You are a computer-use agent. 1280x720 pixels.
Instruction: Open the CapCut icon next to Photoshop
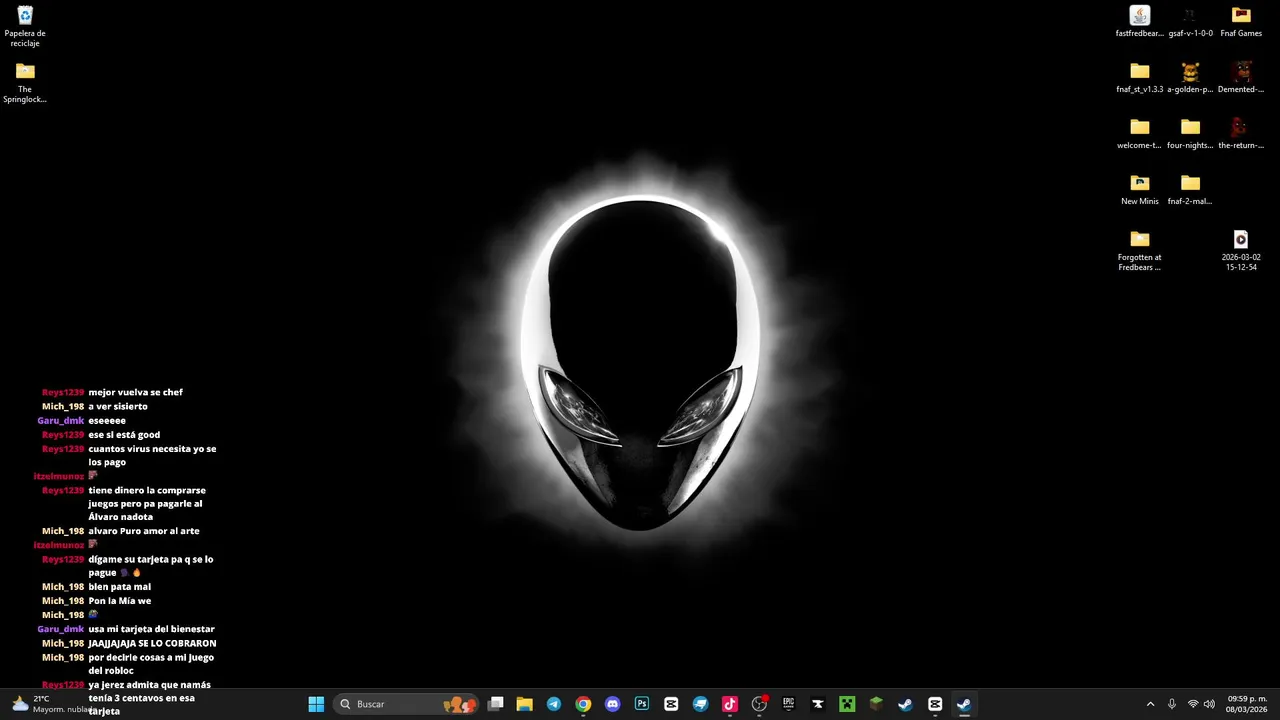(671, 704)
